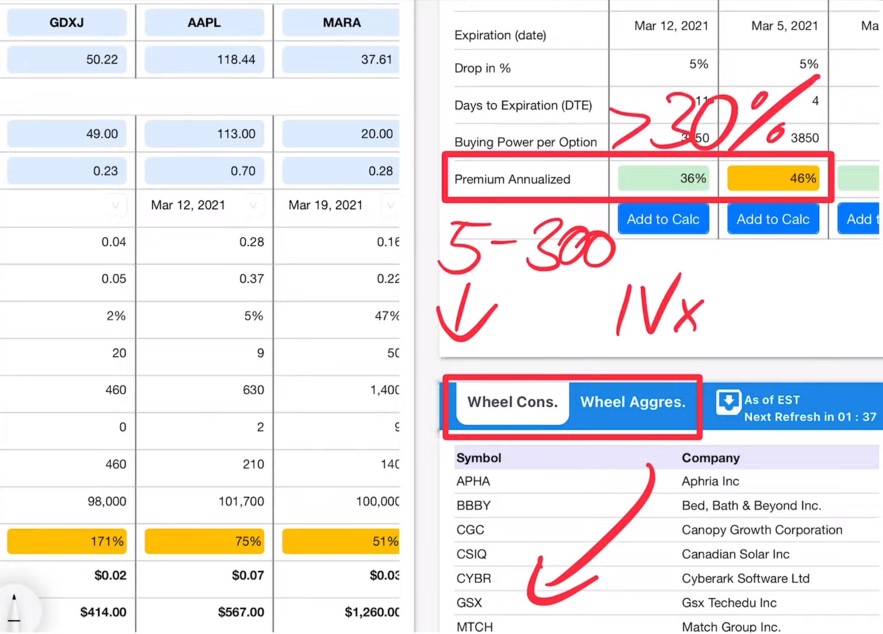Select the 20.00 strike field
The image size is (883, 634).
coord(341,134)
